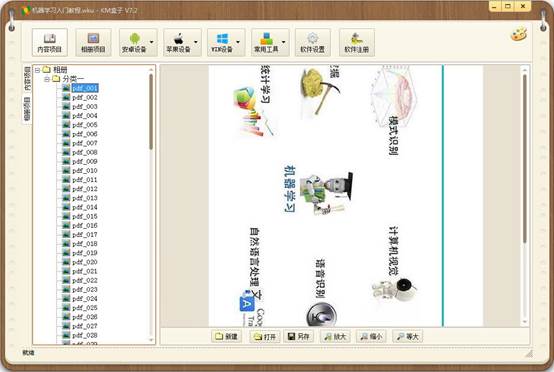This screenshot has width=554, height=372.
Task: Open 苹果设备 dropdown arrow
Action: pos(196,42)
